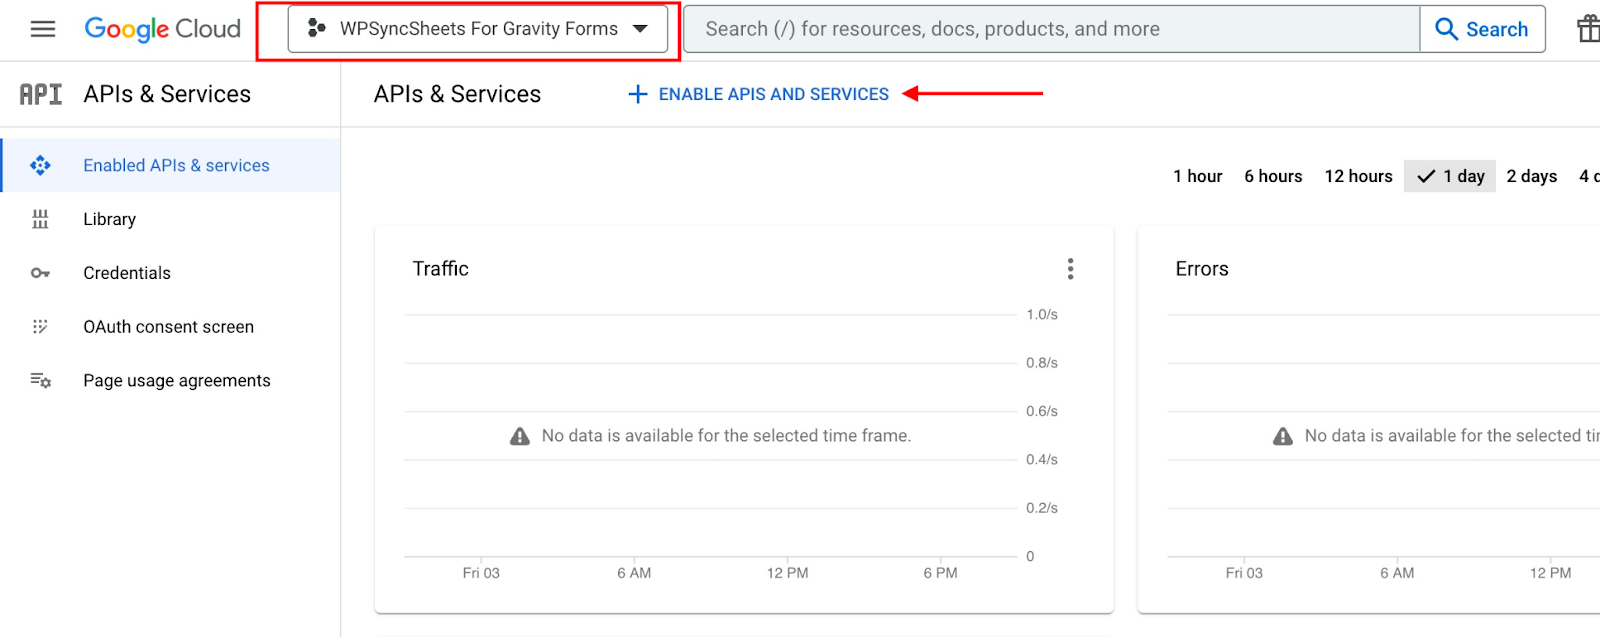Click the OAuth consent screen icon
1600x637 pixels.
coord(40,327)
